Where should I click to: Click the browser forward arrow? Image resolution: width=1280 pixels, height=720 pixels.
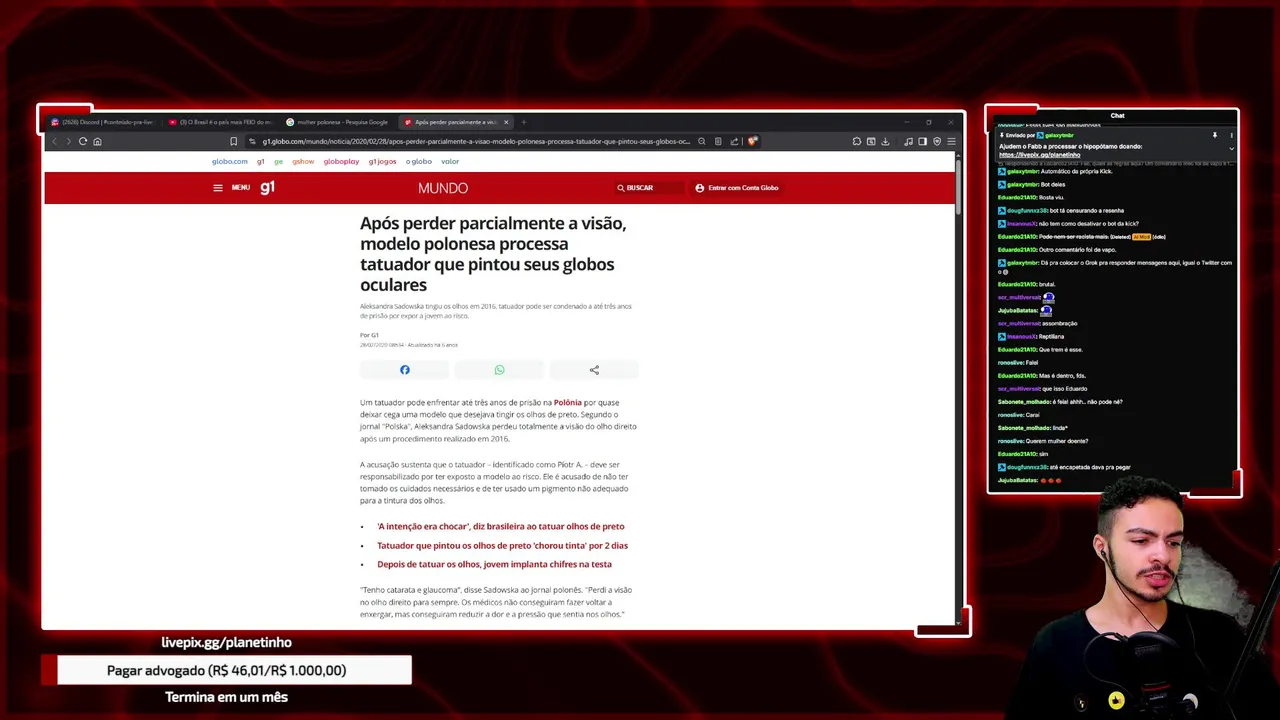tap(68, 142)
